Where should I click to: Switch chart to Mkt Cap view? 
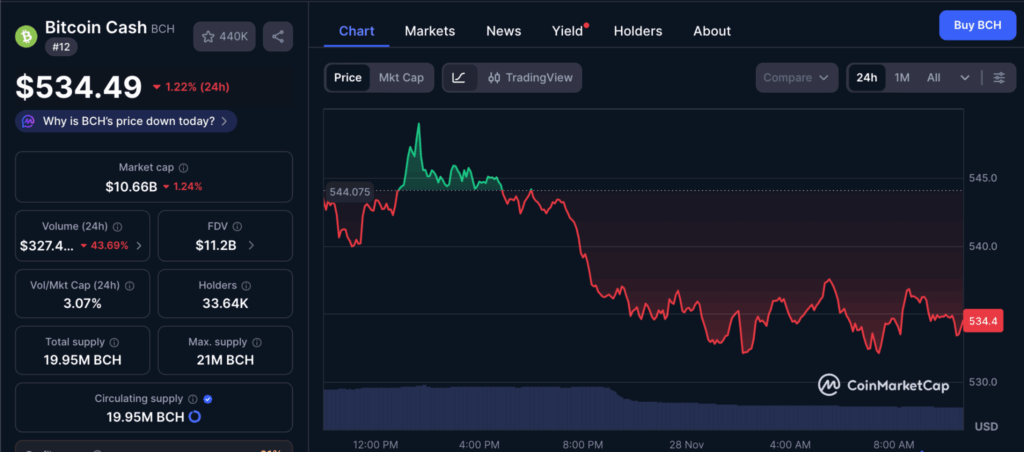401,78
